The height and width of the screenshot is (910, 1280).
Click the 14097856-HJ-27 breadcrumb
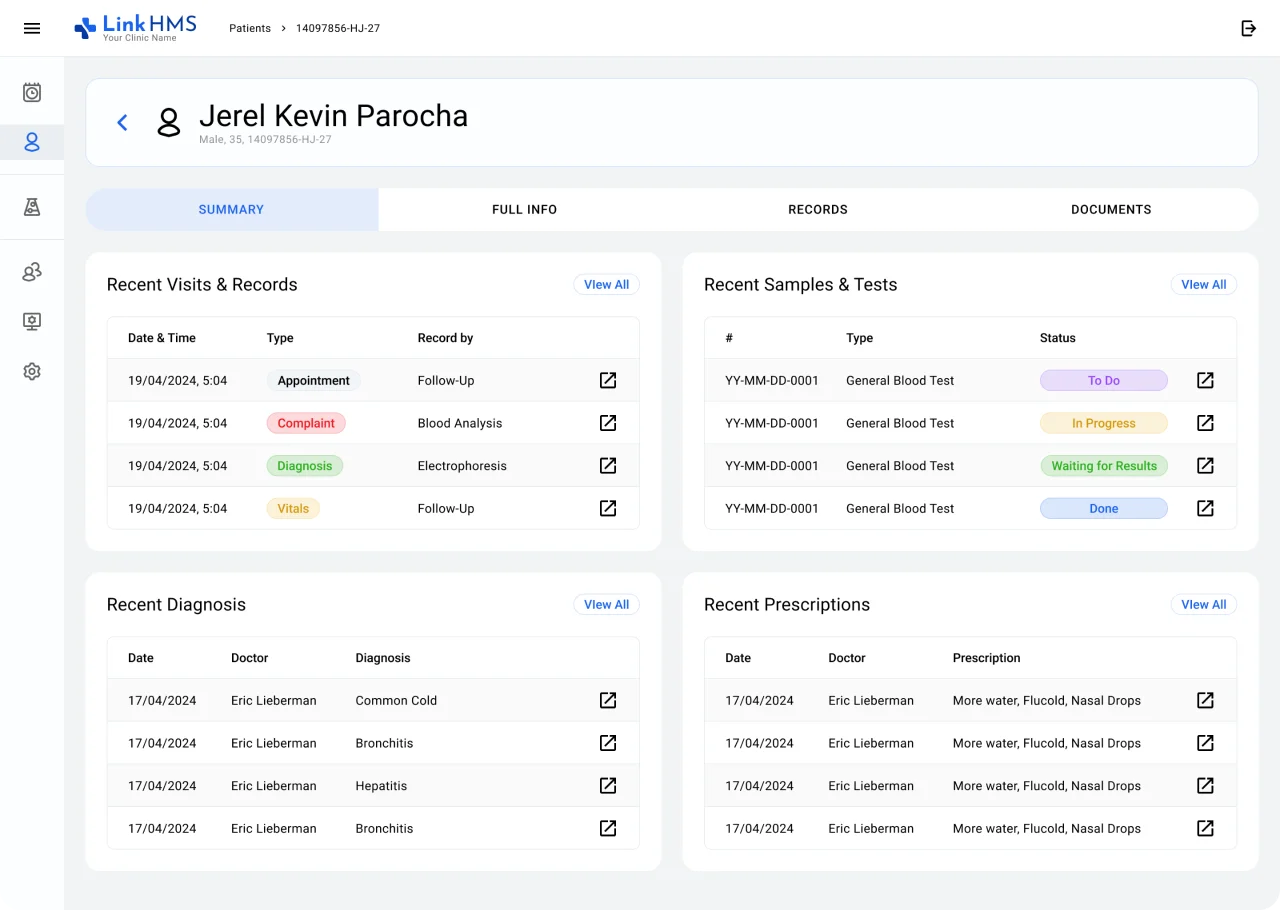pyautogui.click(x=338, y=28)
